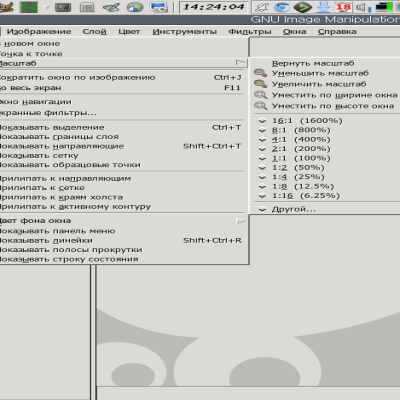
Task: Click shrink window to image (Ctrl+J)
Action: coord(122,77)
